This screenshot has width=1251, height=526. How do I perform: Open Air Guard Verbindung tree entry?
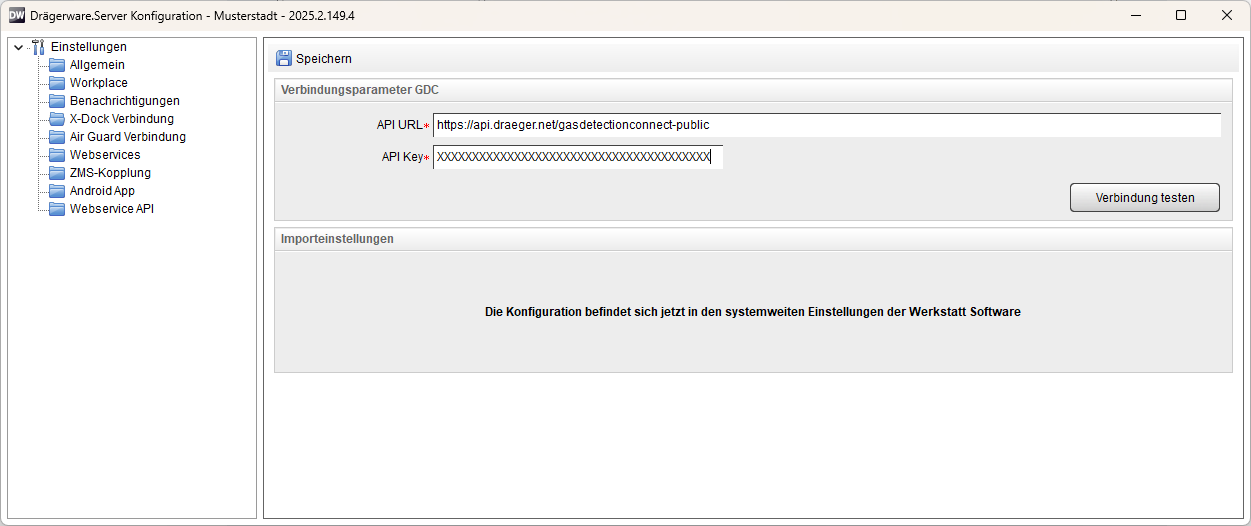click(128, 137)
